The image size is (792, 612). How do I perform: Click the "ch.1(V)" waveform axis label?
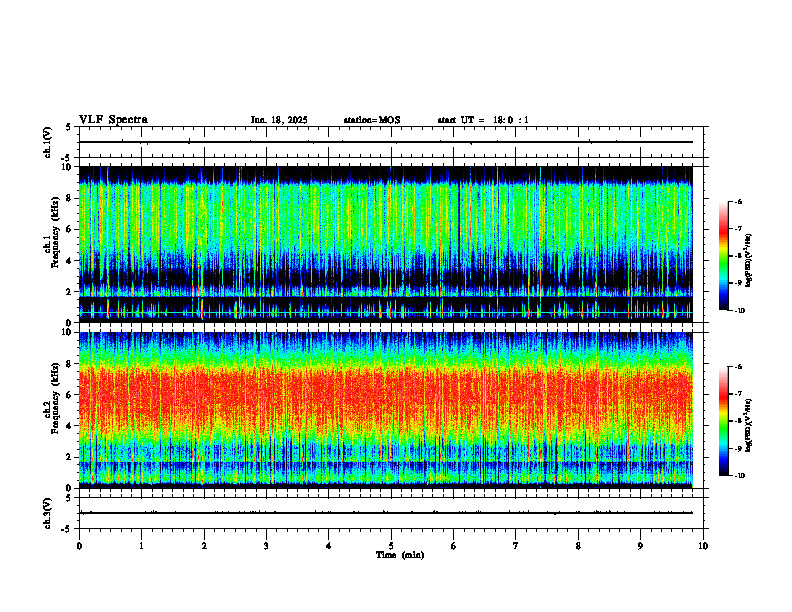(48, 142)
